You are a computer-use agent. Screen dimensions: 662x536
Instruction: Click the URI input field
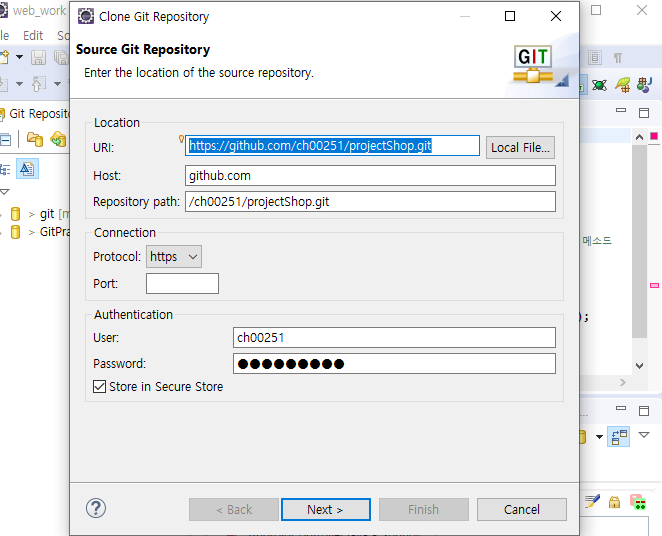332,146
